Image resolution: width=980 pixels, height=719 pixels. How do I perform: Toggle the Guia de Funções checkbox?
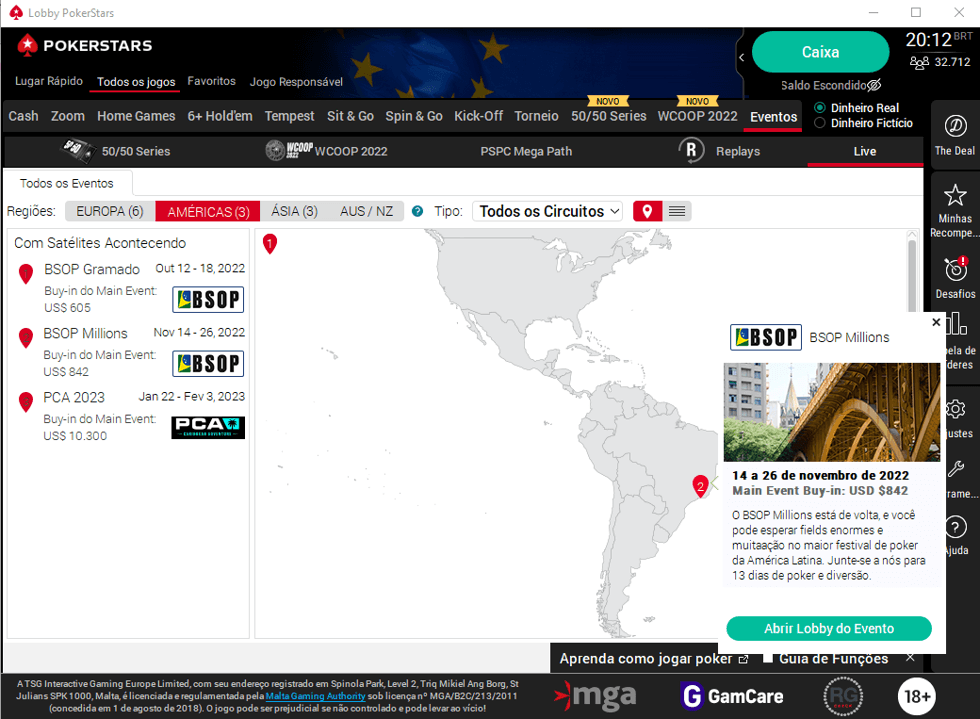pos(768,658)
